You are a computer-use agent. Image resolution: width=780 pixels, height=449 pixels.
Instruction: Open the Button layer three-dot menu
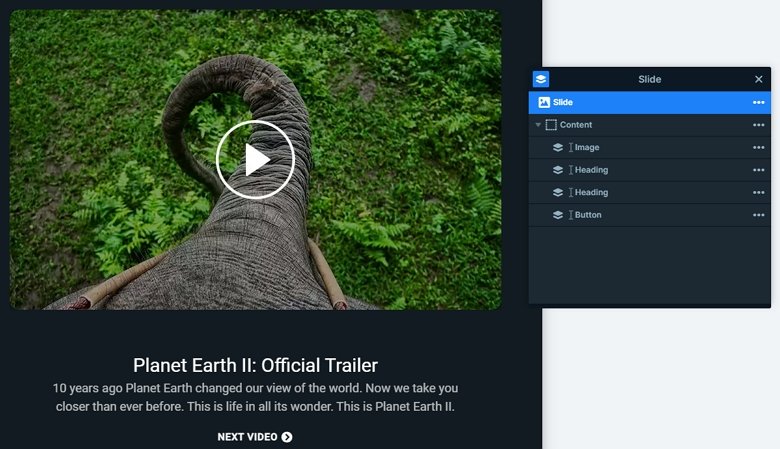(759, 215)
